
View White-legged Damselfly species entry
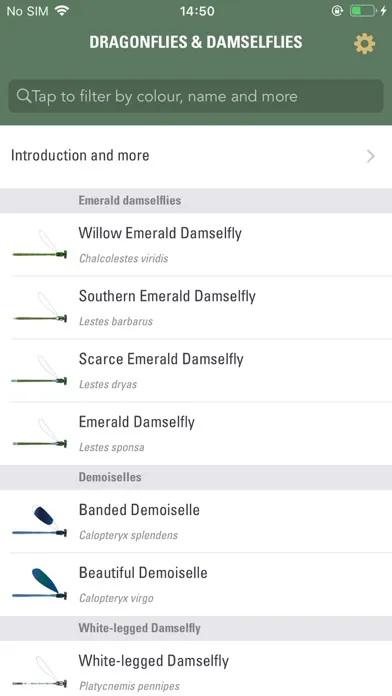pyautogui.click(x=196, y=668)
